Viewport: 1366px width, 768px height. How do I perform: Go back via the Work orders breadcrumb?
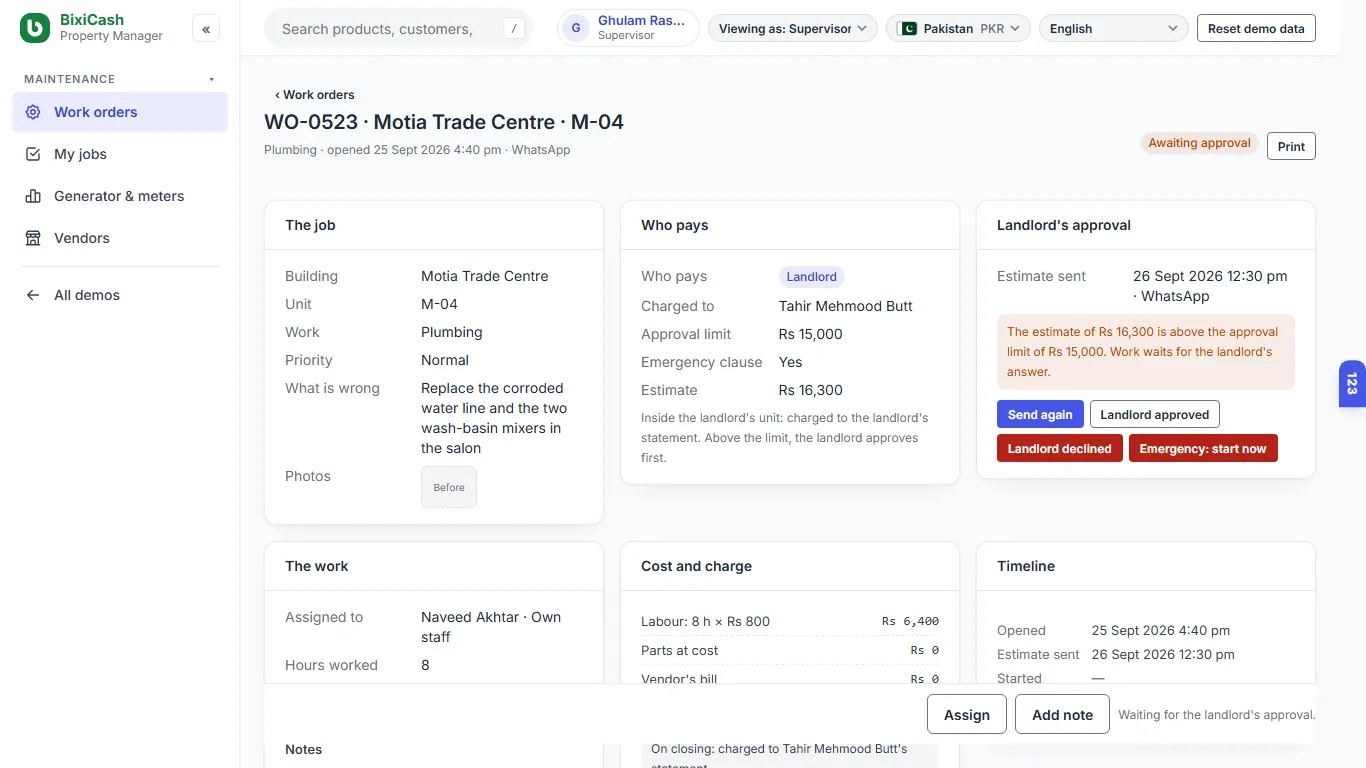[315, 95]
